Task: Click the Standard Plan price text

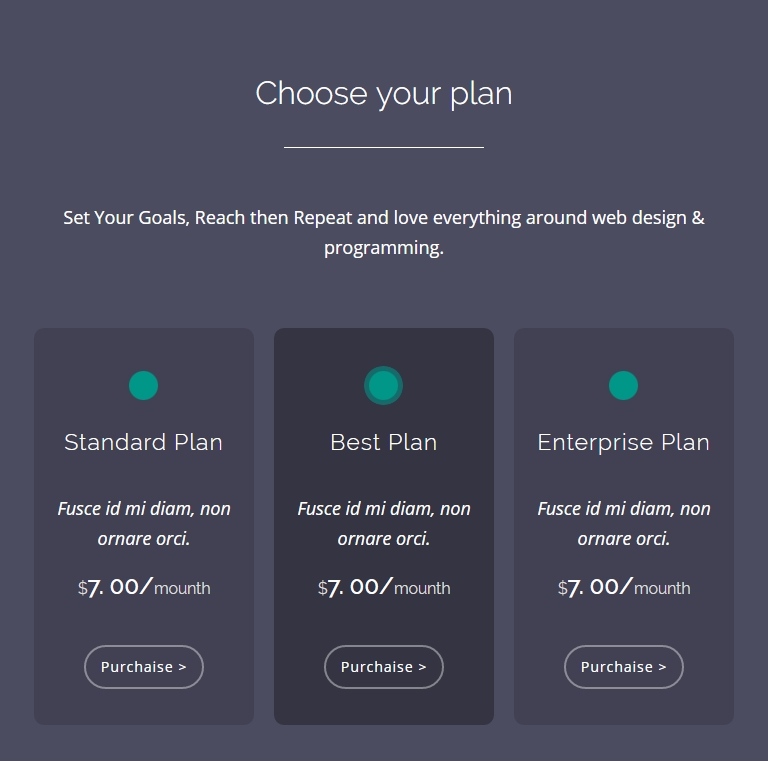Action: [144, 587]
